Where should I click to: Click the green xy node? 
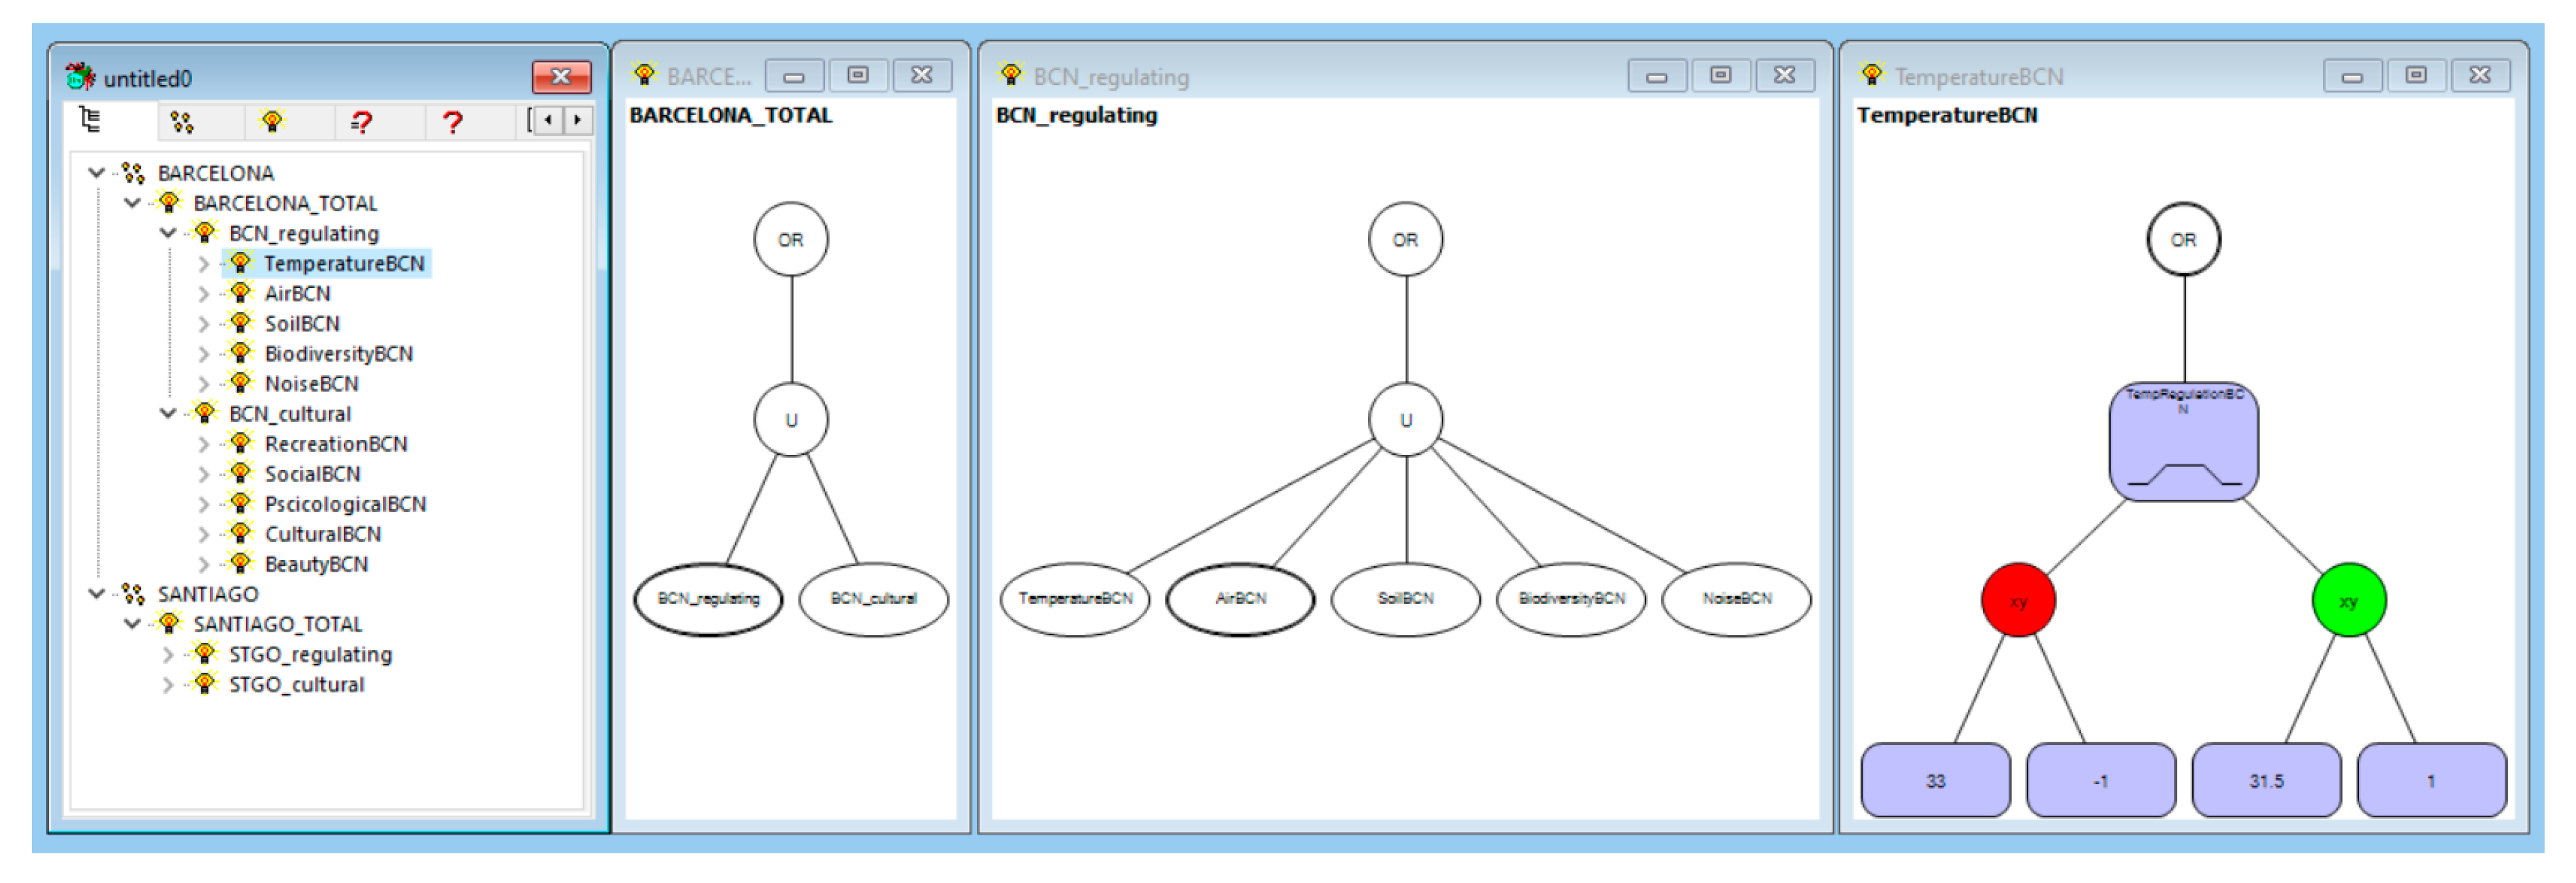pos(2348,601)
